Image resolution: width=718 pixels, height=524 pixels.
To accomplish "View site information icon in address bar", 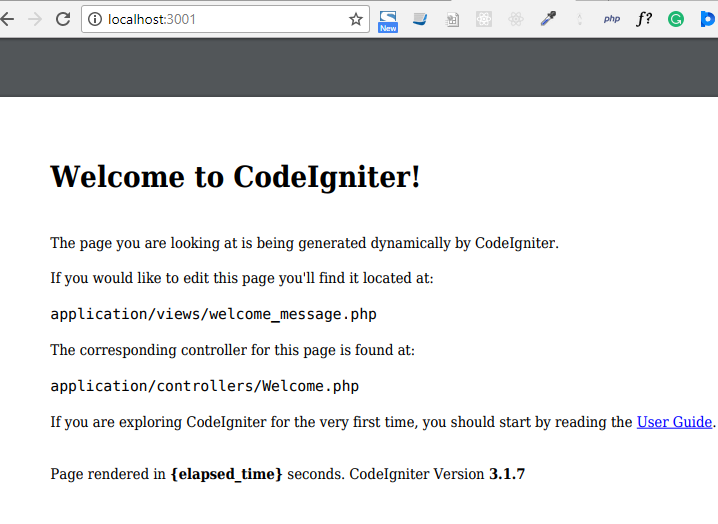I will pyautogui.click(x=95, y=19).
